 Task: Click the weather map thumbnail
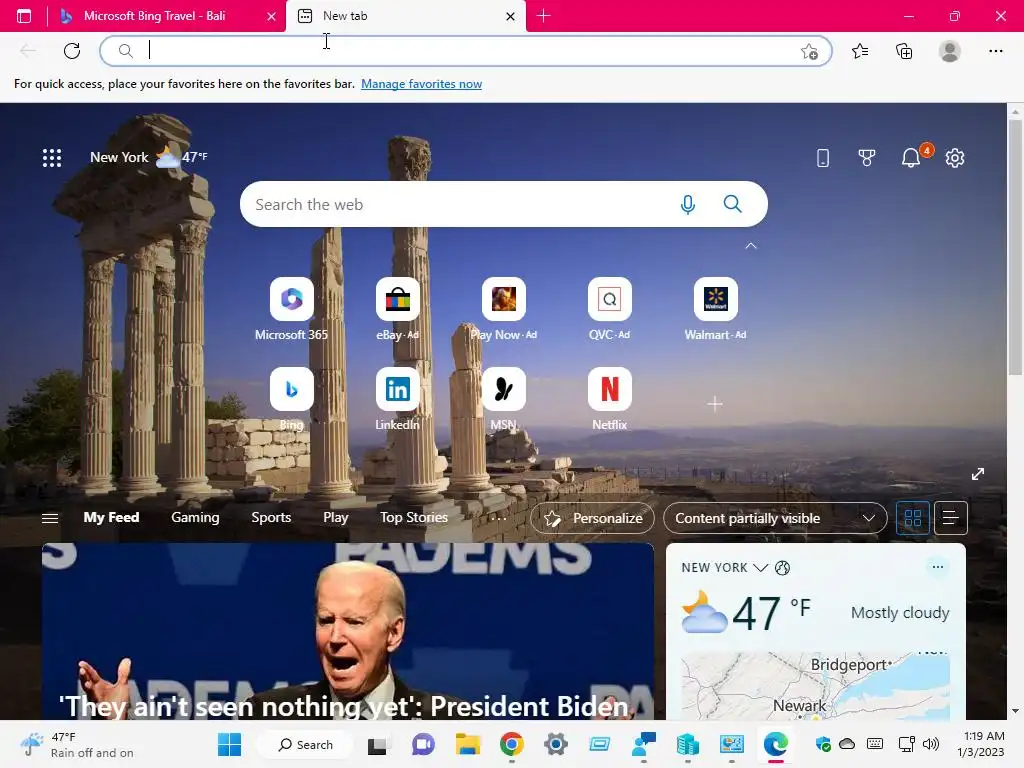815,686
